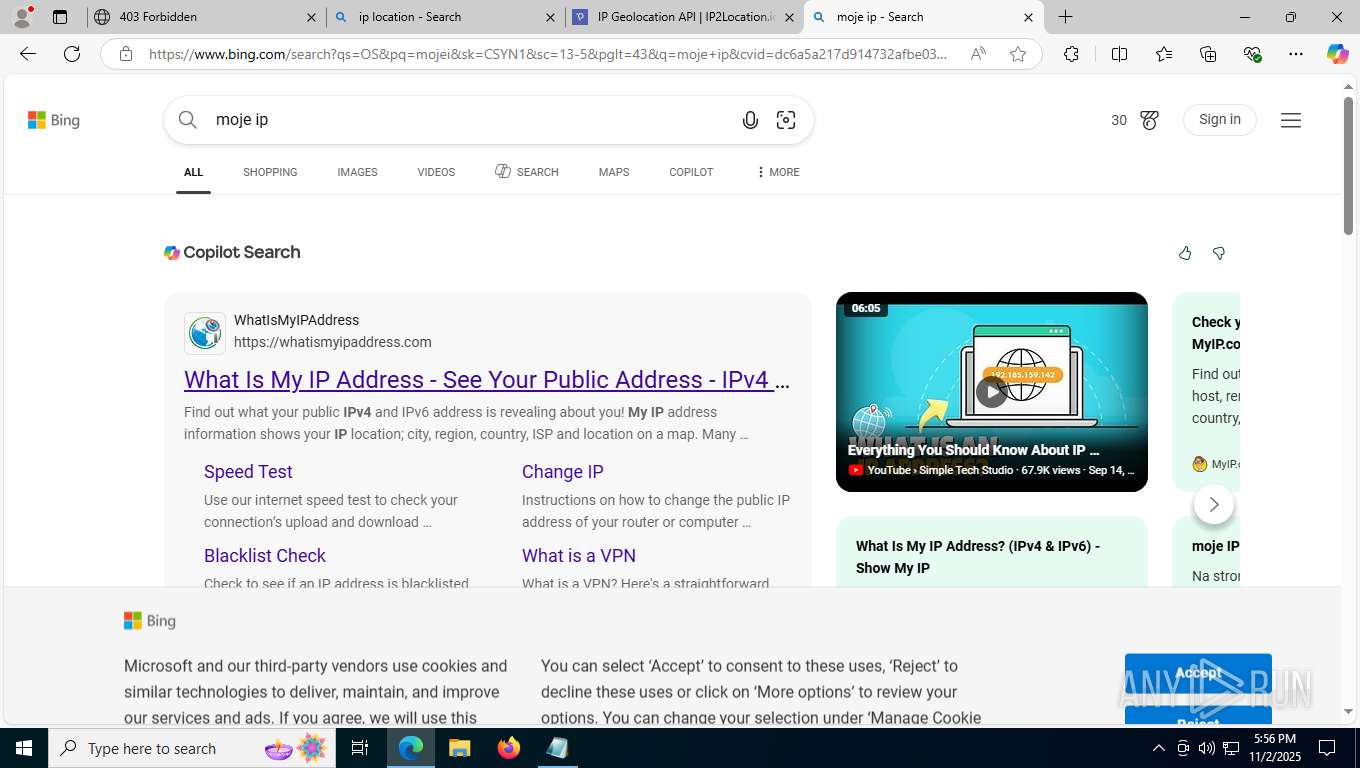Screen dimensions: 1360x768
Task: Select the COPILOT search filter
Action: [691, 172]
